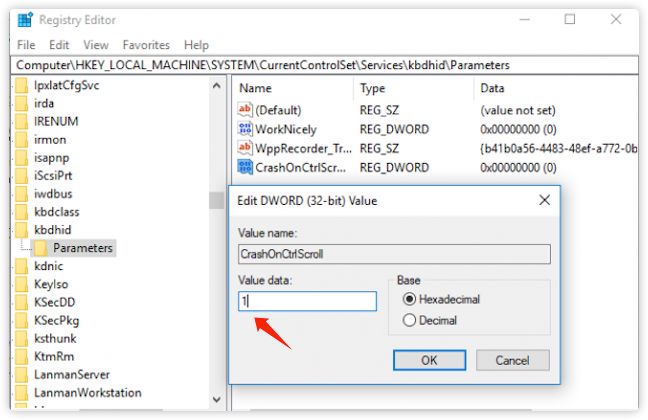The image size is (648, 420).
Task: Open the File menu
Action: [x=26, y=45]
